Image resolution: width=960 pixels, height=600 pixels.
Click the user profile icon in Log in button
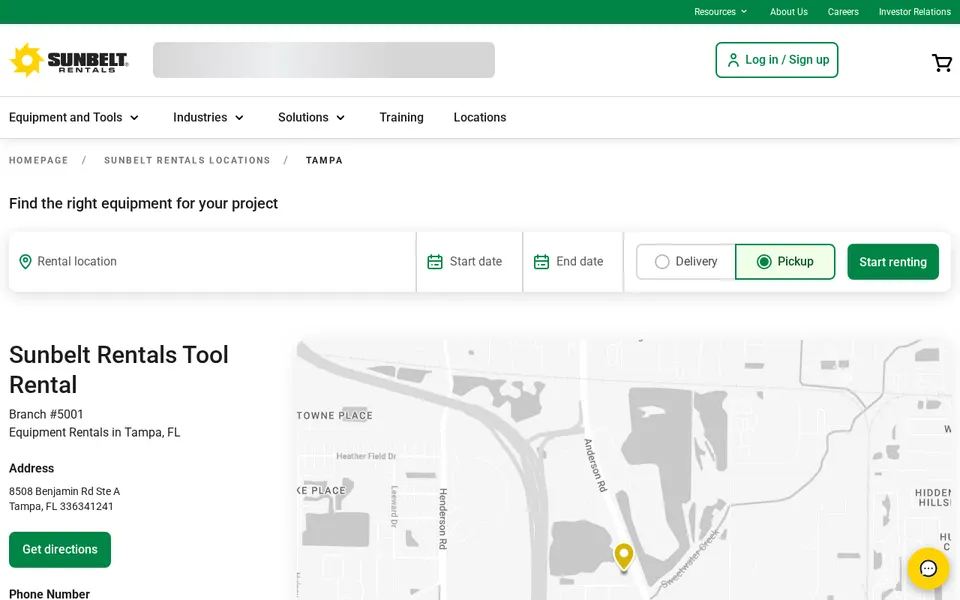coord(733,60)
